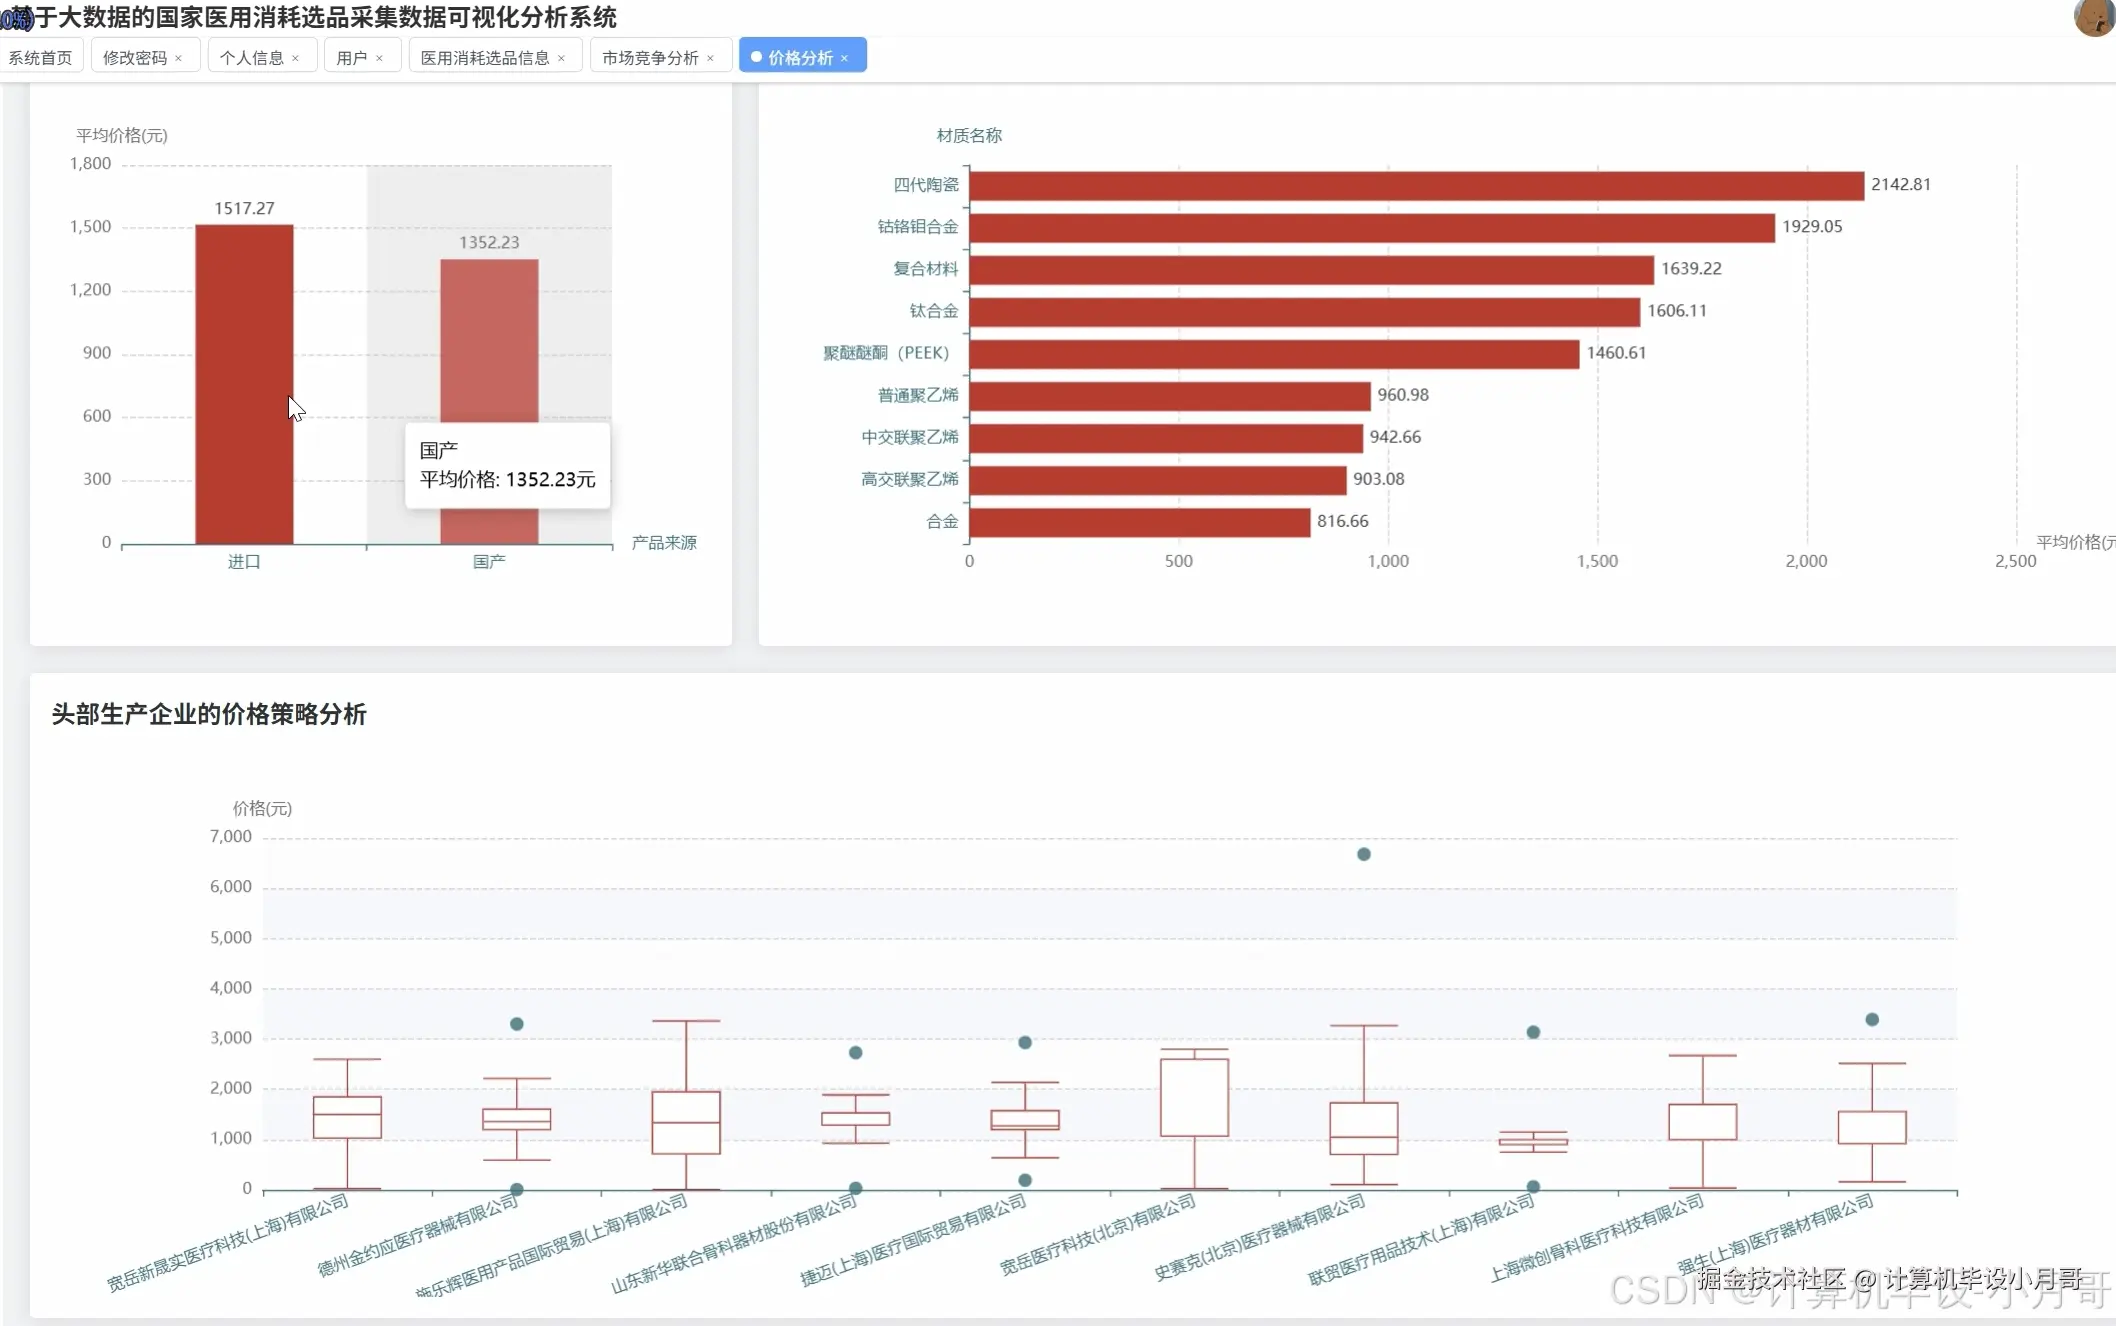Click the 合金 bar showing 816.66

[x=1139, y=522]
